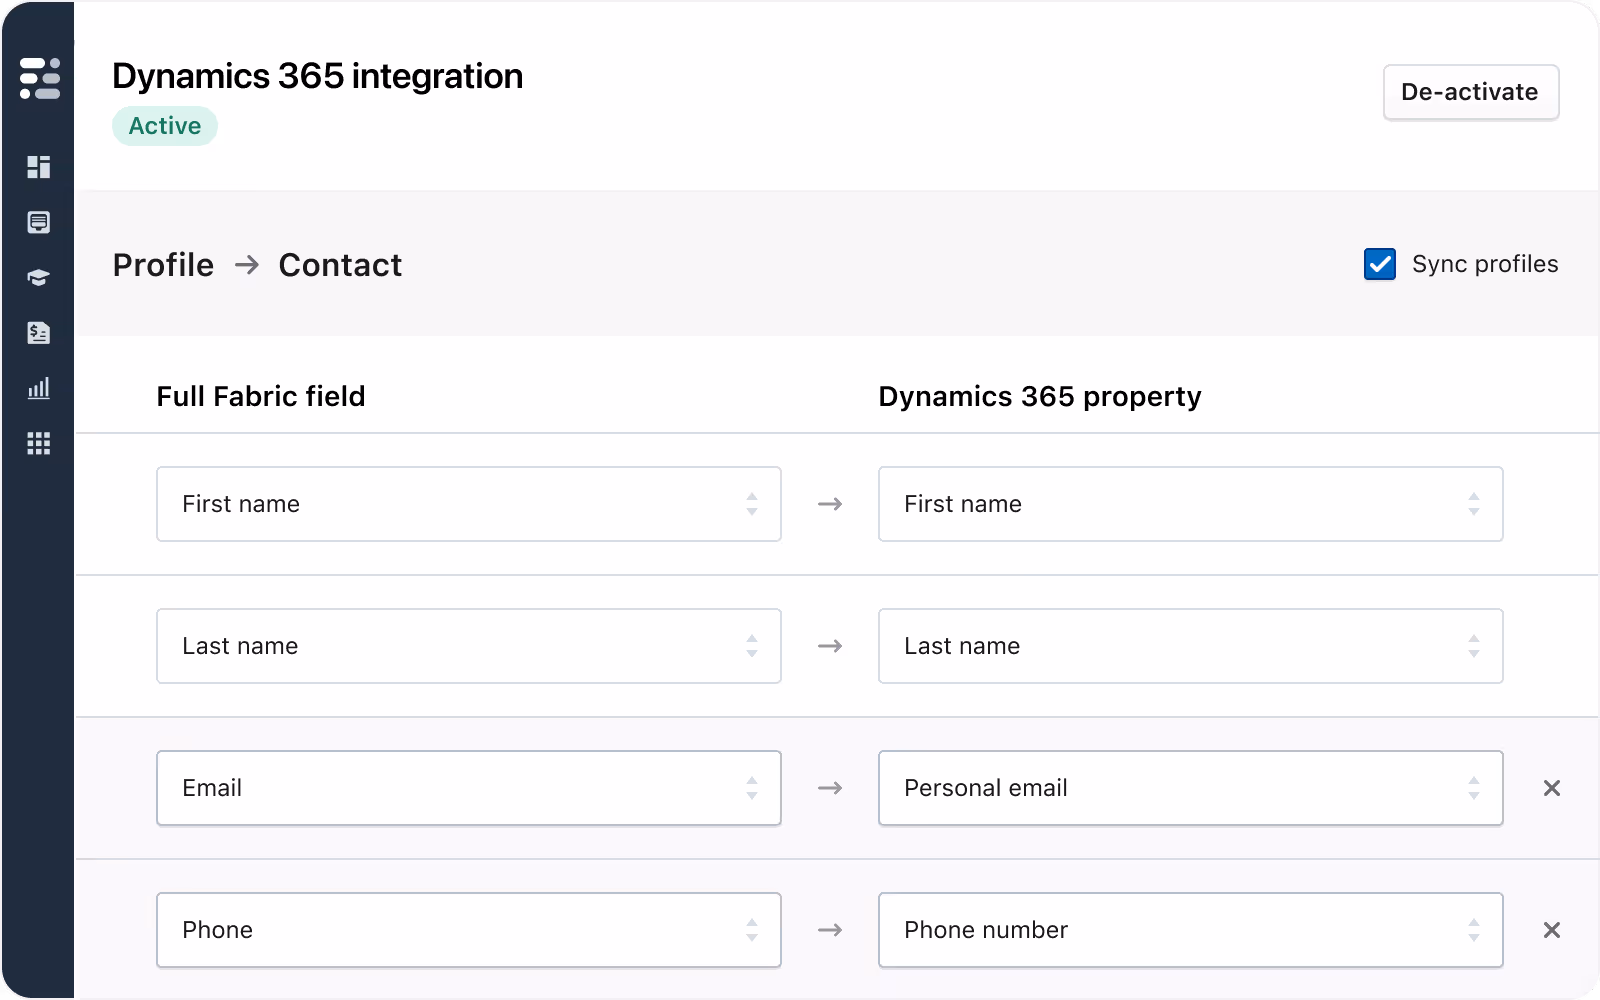Click the Full Fabric logo at the top
This screenshot has height=1000, width=1600.
pos(39,78)
